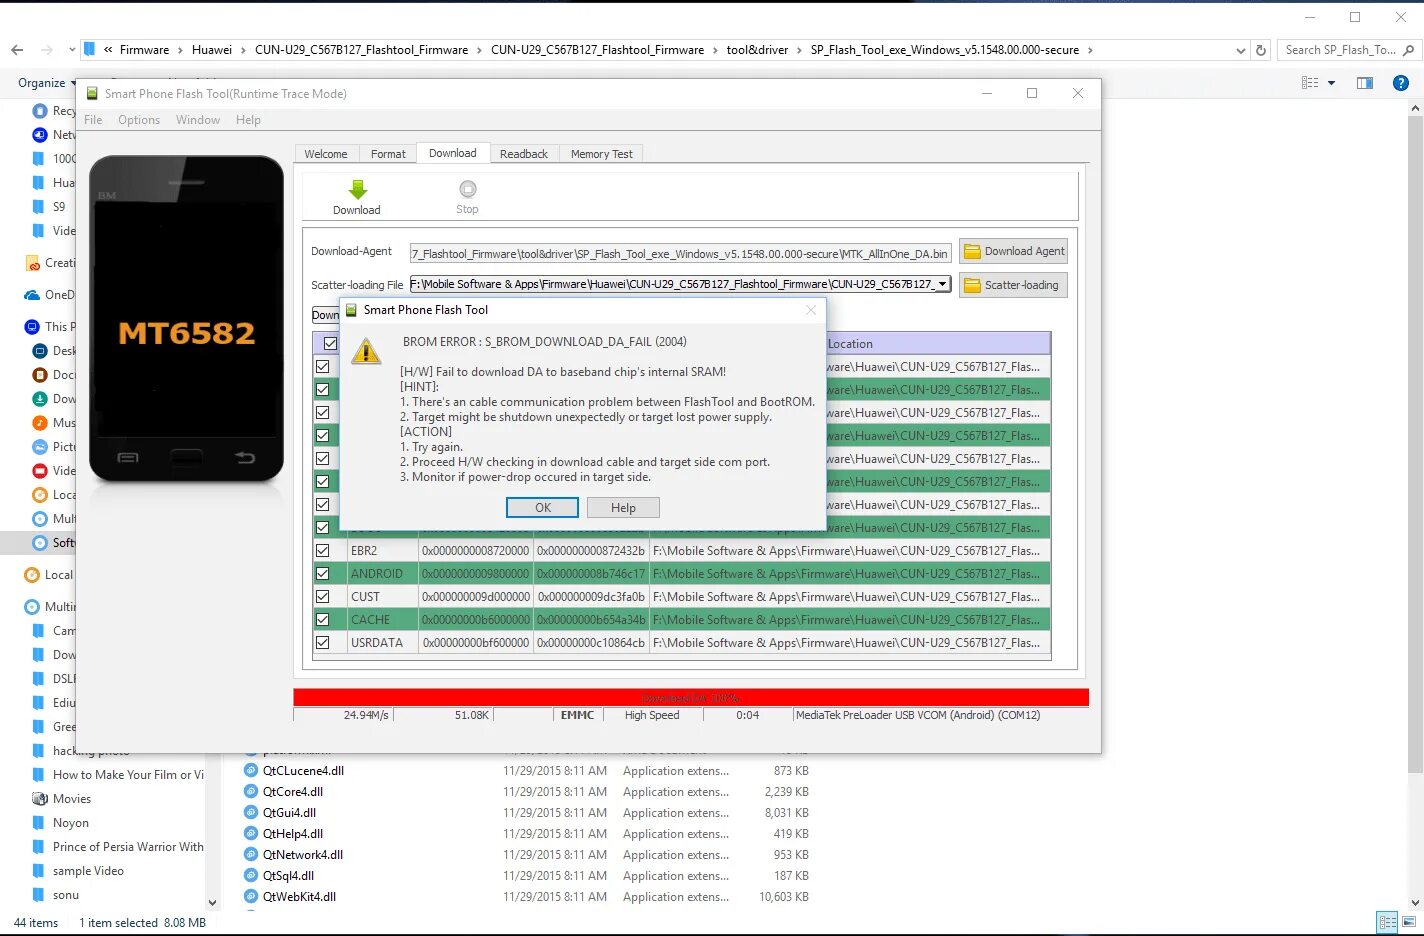The height and width of the screenshot is (936, 1424).
Task: Click the MT6582 phone image
Action: point(187,318)
